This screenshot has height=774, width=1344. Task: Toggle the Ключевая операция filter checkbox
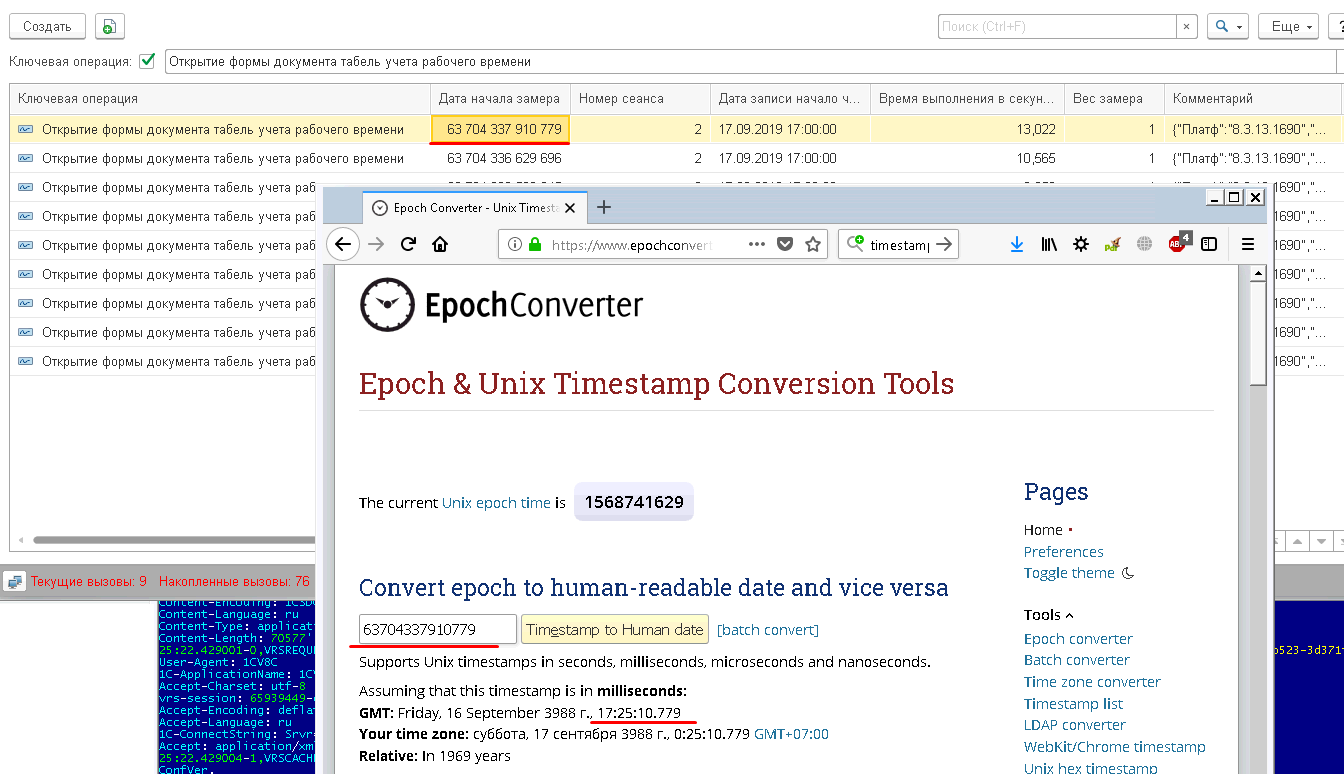tap(148, 61)
